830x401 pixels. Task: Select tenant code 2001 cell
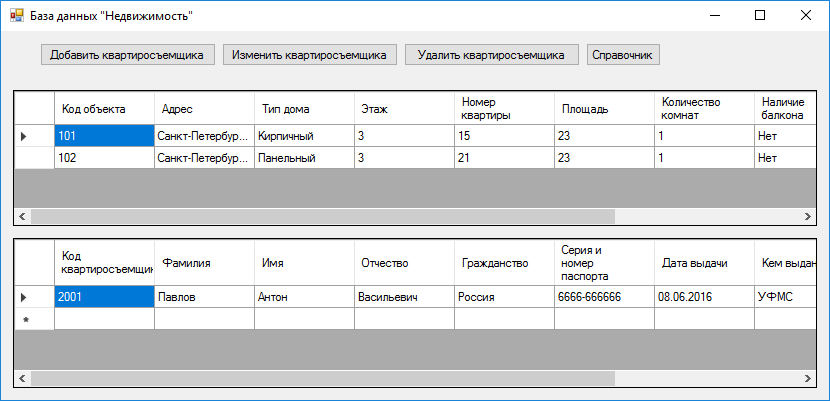click(104, 297)
